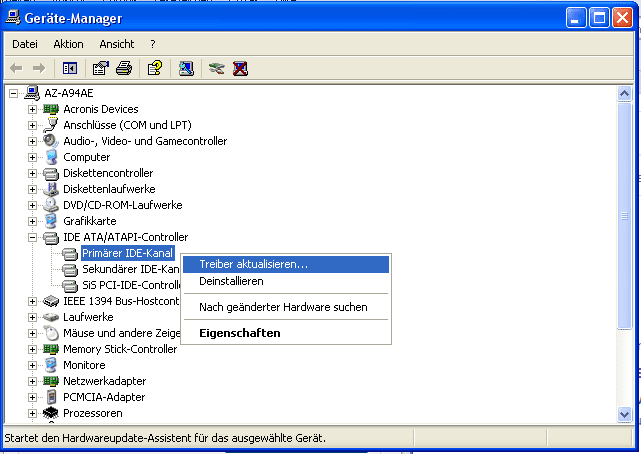Toggle the console tree pane icon
The width and height of the screenshot is (641, 454).
[x=70, y=68]
